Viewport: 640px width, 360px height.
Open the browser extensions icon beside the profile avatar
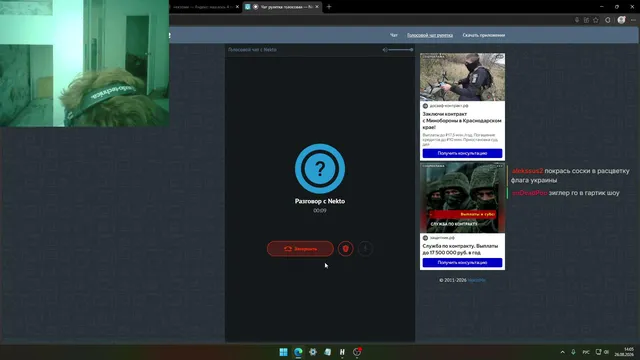point(608,20)
